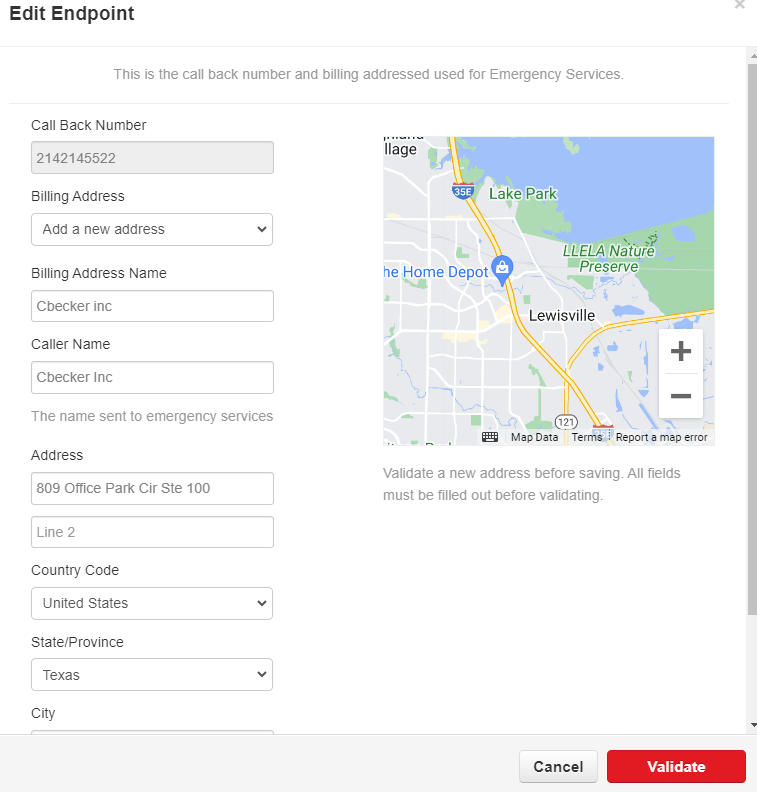Expand the Country Code dropdown
Screen dimensions: 757x792
tap(152, 603)
